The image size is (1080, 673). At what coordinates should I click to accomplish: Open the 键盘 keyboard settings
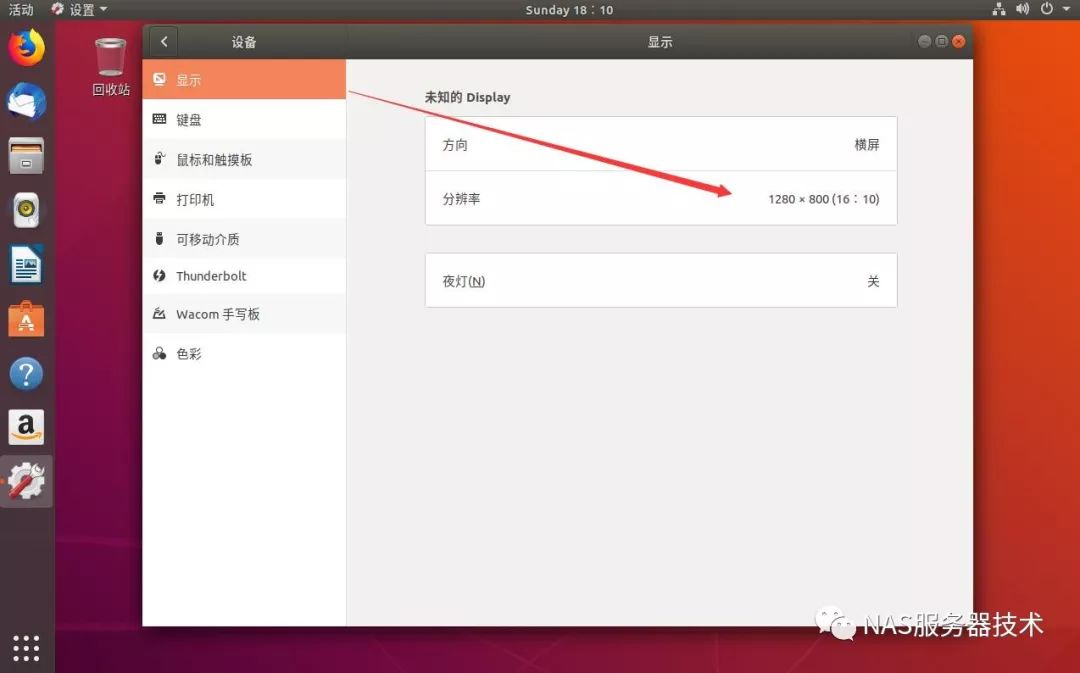pyautogui.click(x=244, y=119)
